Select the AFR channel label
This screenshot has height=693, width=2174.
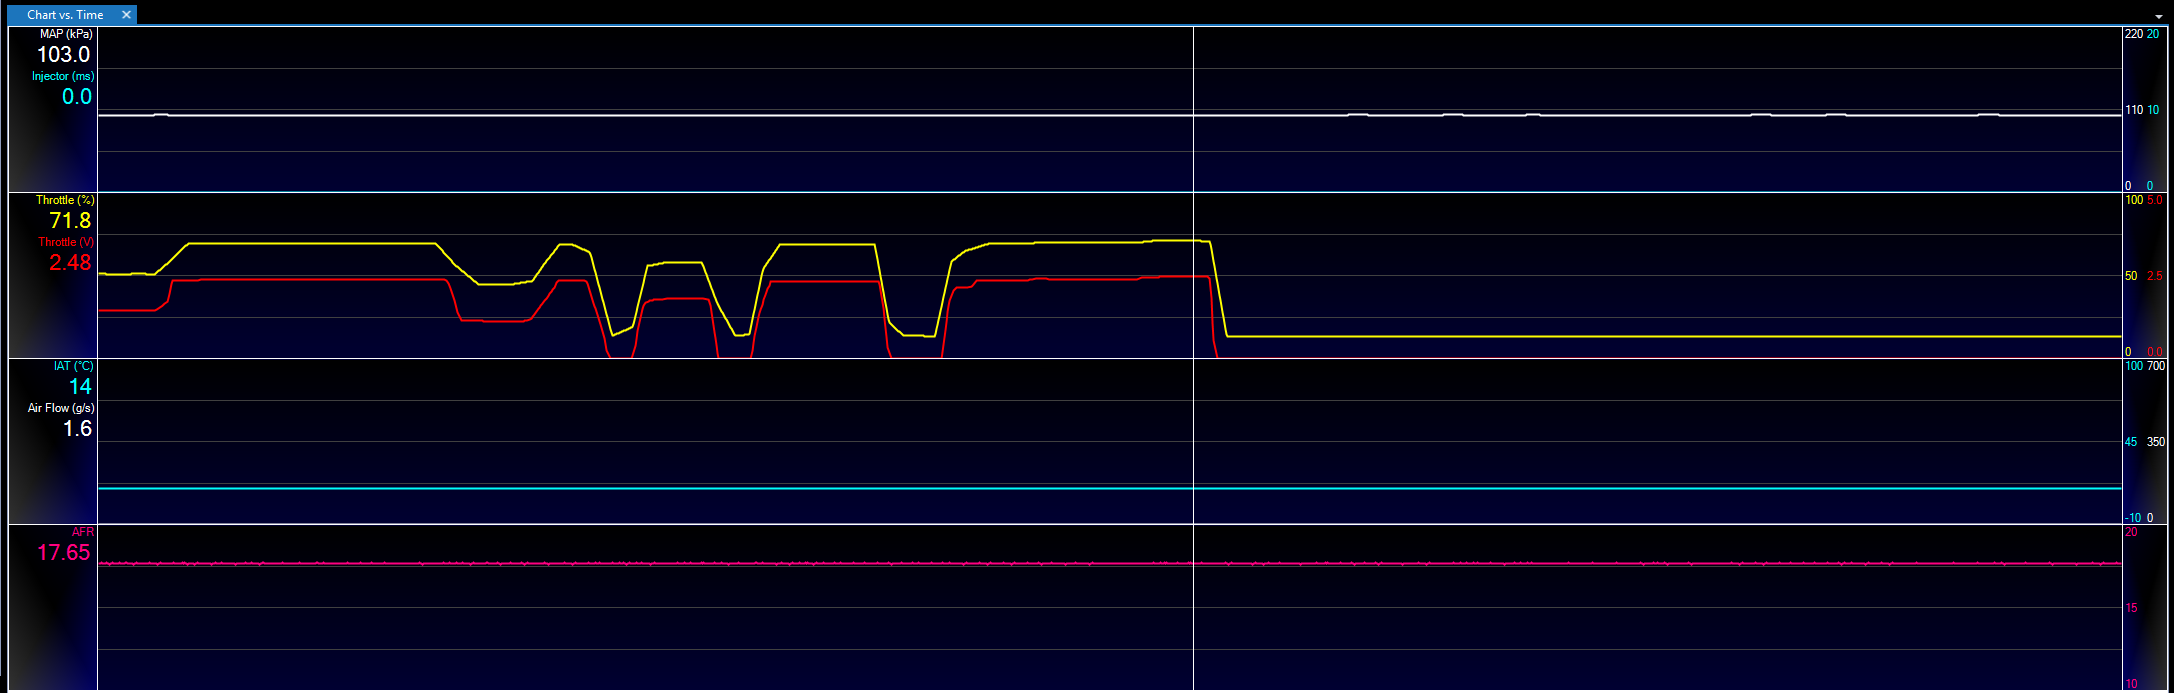point(83,532)
